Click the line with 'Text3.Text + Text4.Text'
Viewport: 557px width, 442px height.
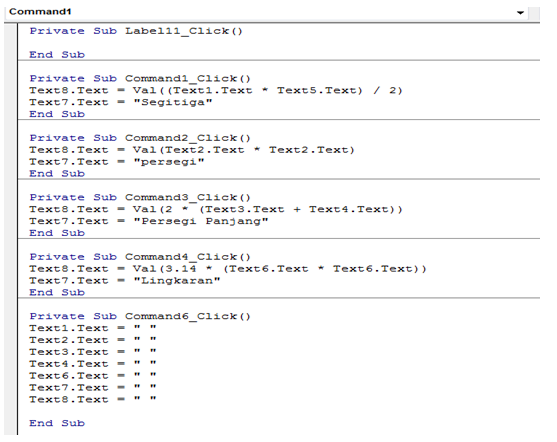216,209
